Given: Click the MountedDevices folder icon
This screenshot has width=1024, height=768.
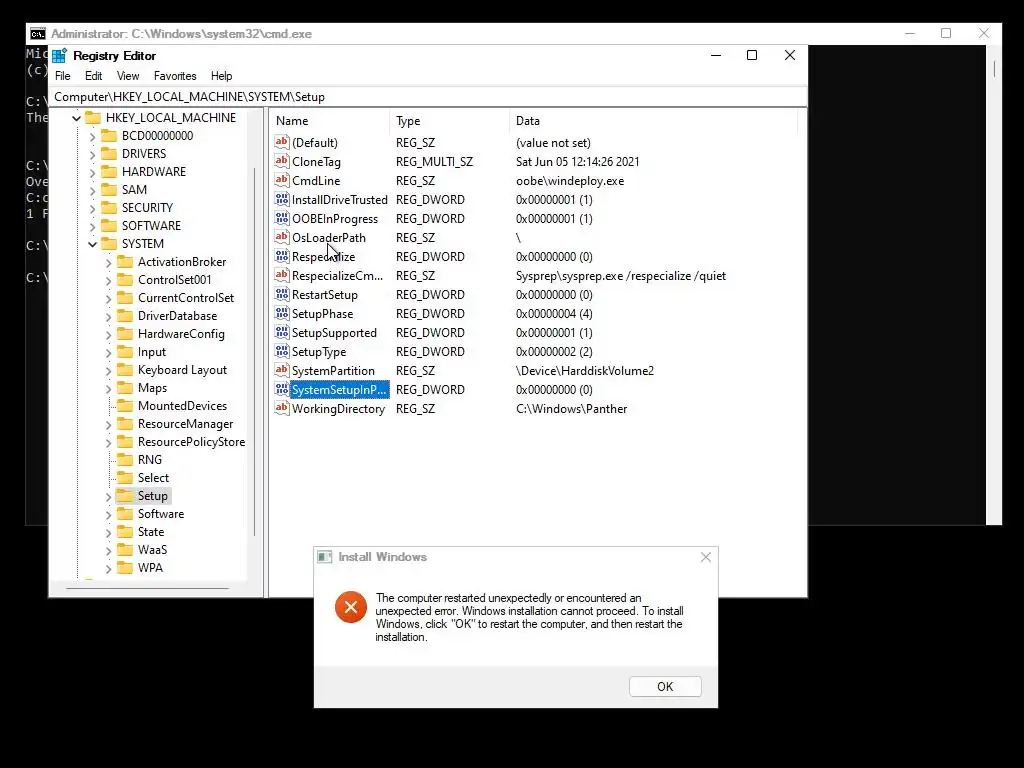Looking at the screenshot, I should point(125,406).
